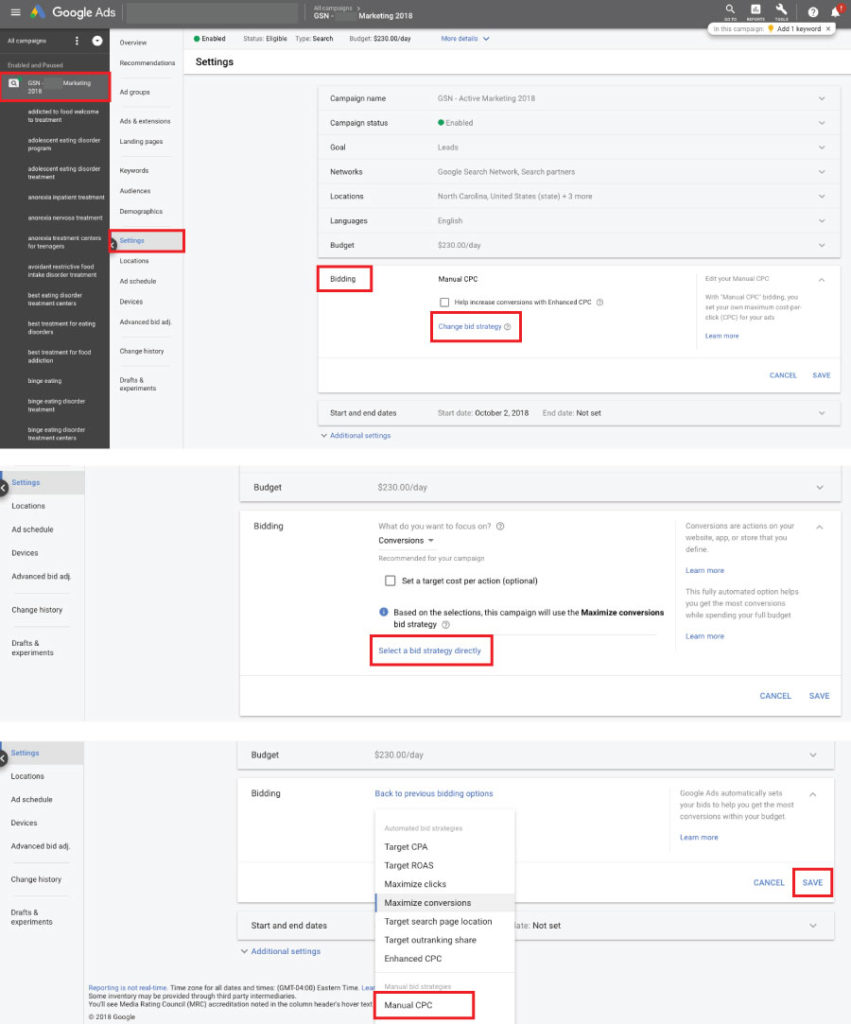Viewport: 851px width, 1024px height.
Task: Open Landing pages in navigation
Action: tap(141, 142)
